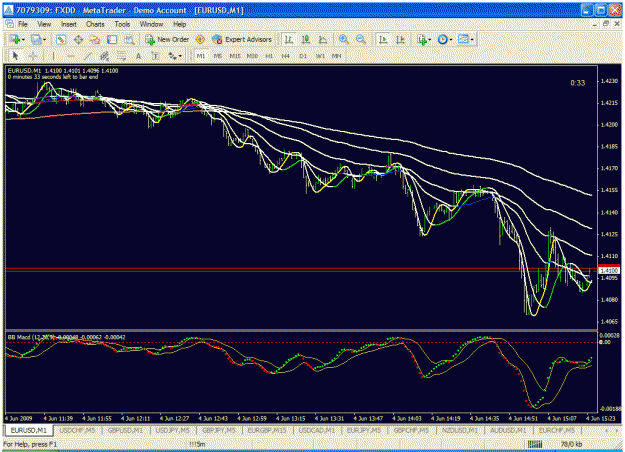The height and width of the screenshot is (452, 625).
Task: Open the Templates dropdown
Action: coord(466,39)
